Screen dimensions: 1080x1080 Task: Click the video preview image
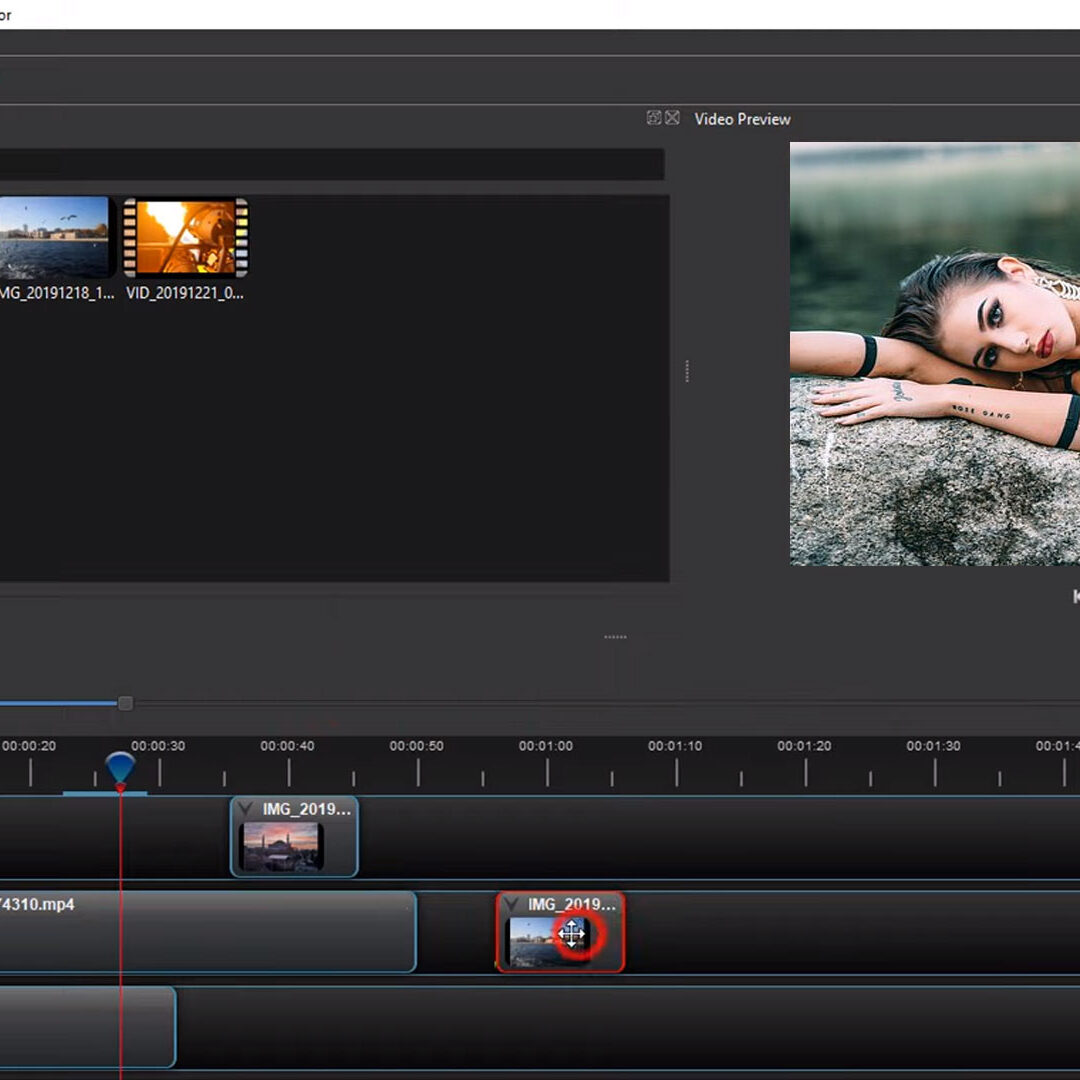[x=934, y=354]
